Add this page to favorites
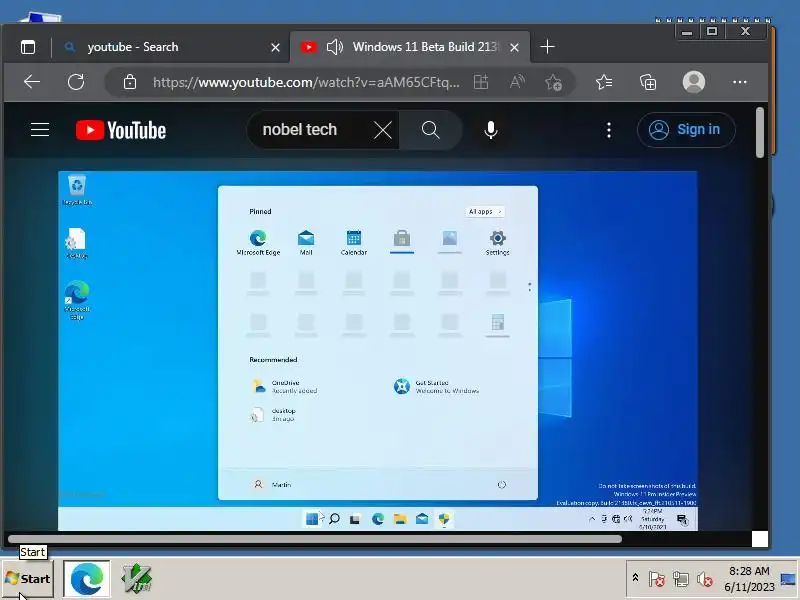800x600 pixels. coord(554,82)
